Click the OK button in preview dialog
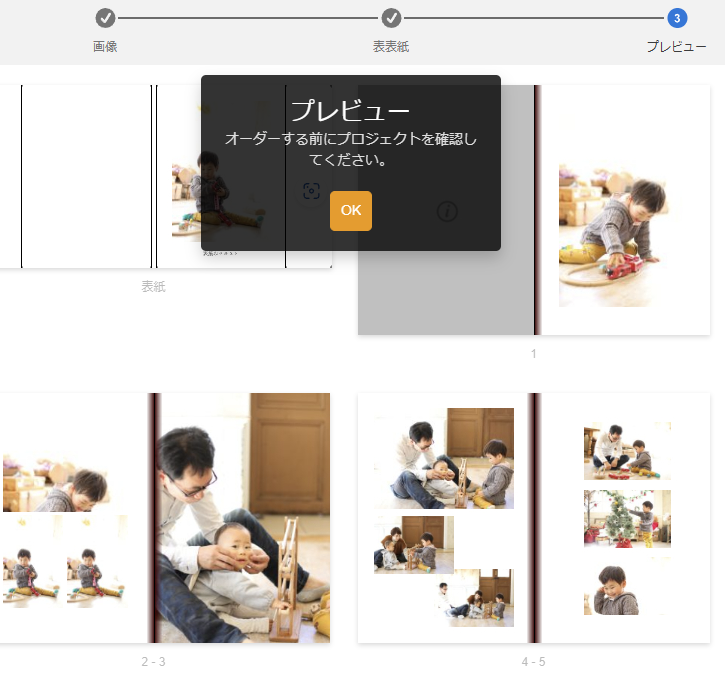 (350, 210)
